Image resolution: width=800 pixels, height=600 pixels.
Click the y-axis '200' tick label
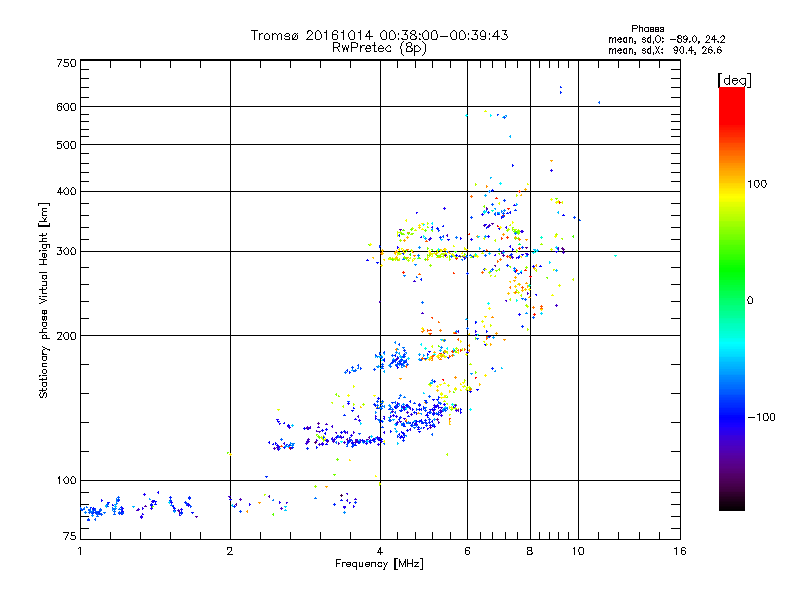click(x=67, y=336)
